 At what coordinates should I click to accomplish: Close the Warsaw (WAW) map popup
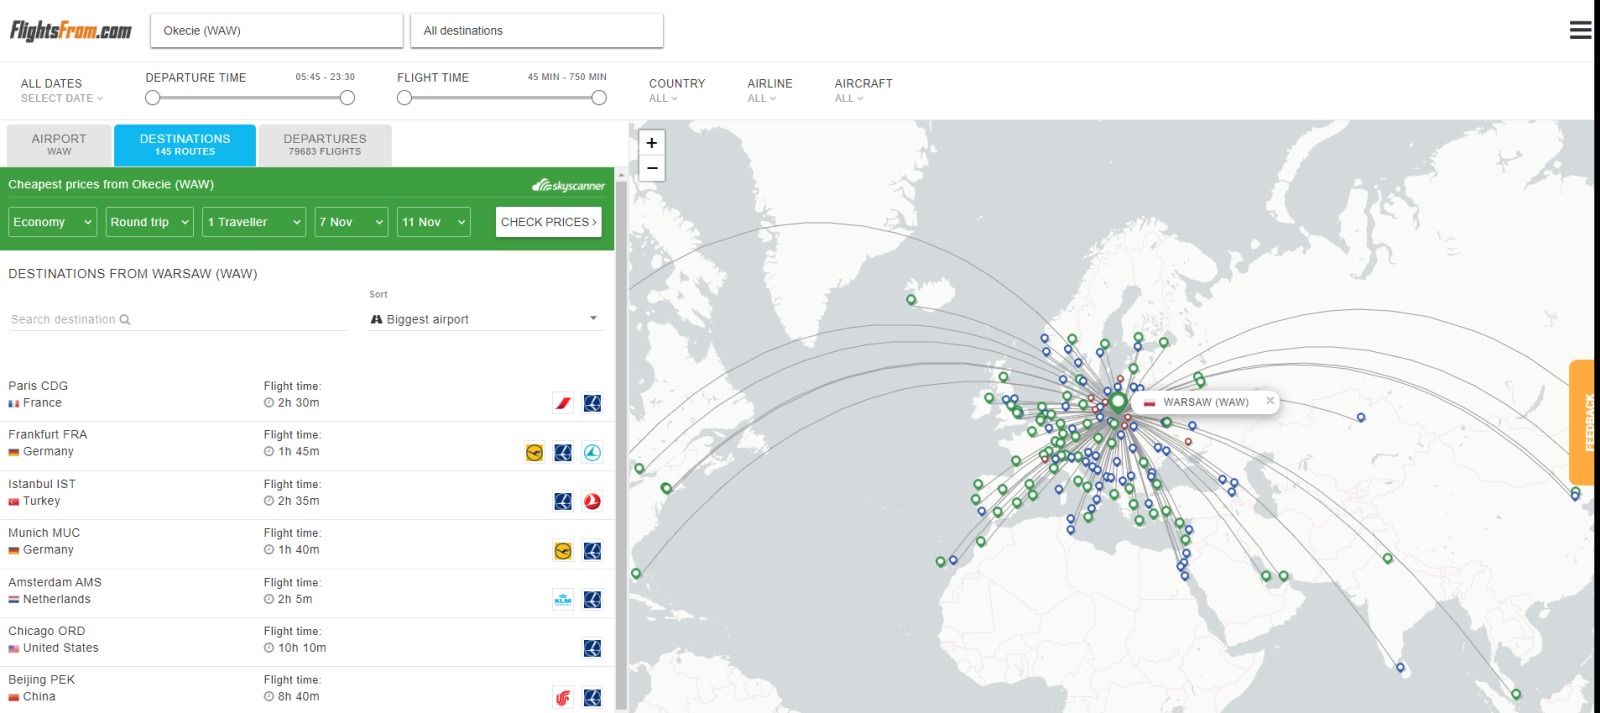1270,400
